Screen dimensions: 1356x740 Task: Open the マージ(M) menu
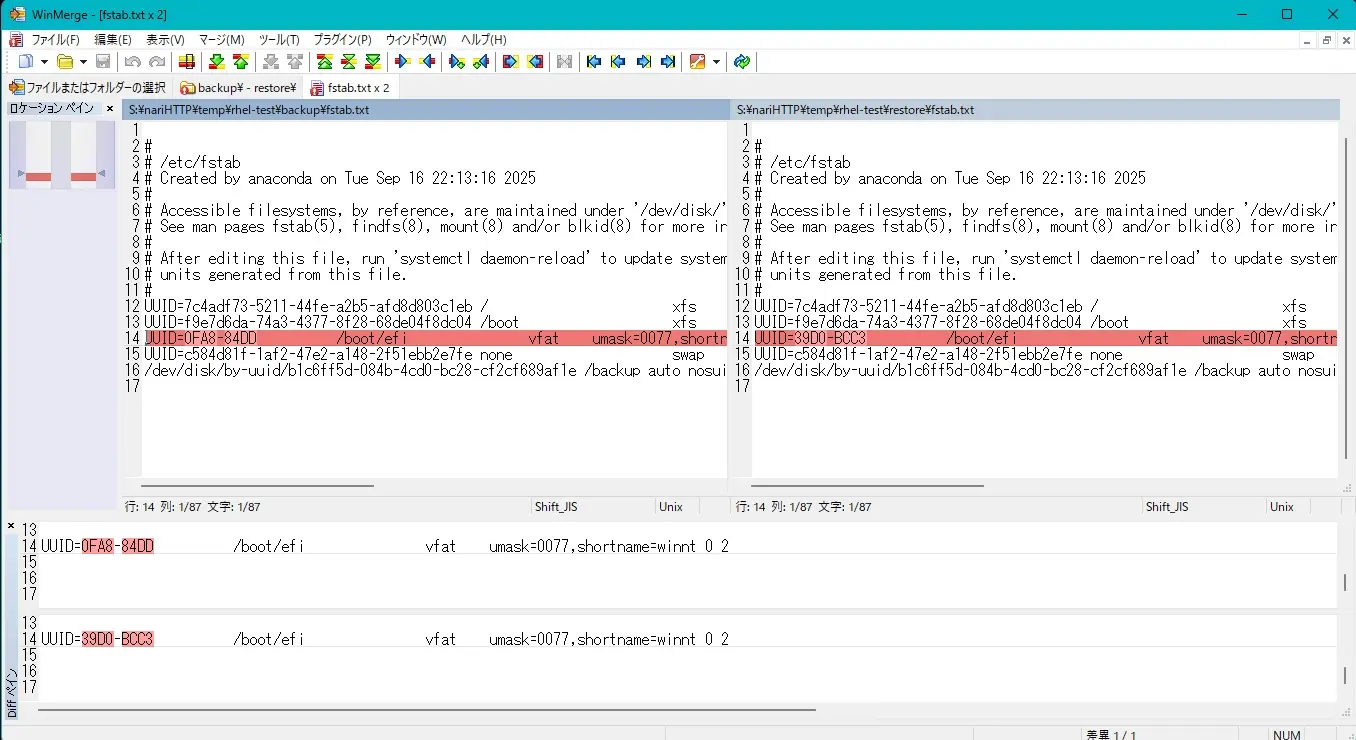pyautogui.click(x=216, y=40)
